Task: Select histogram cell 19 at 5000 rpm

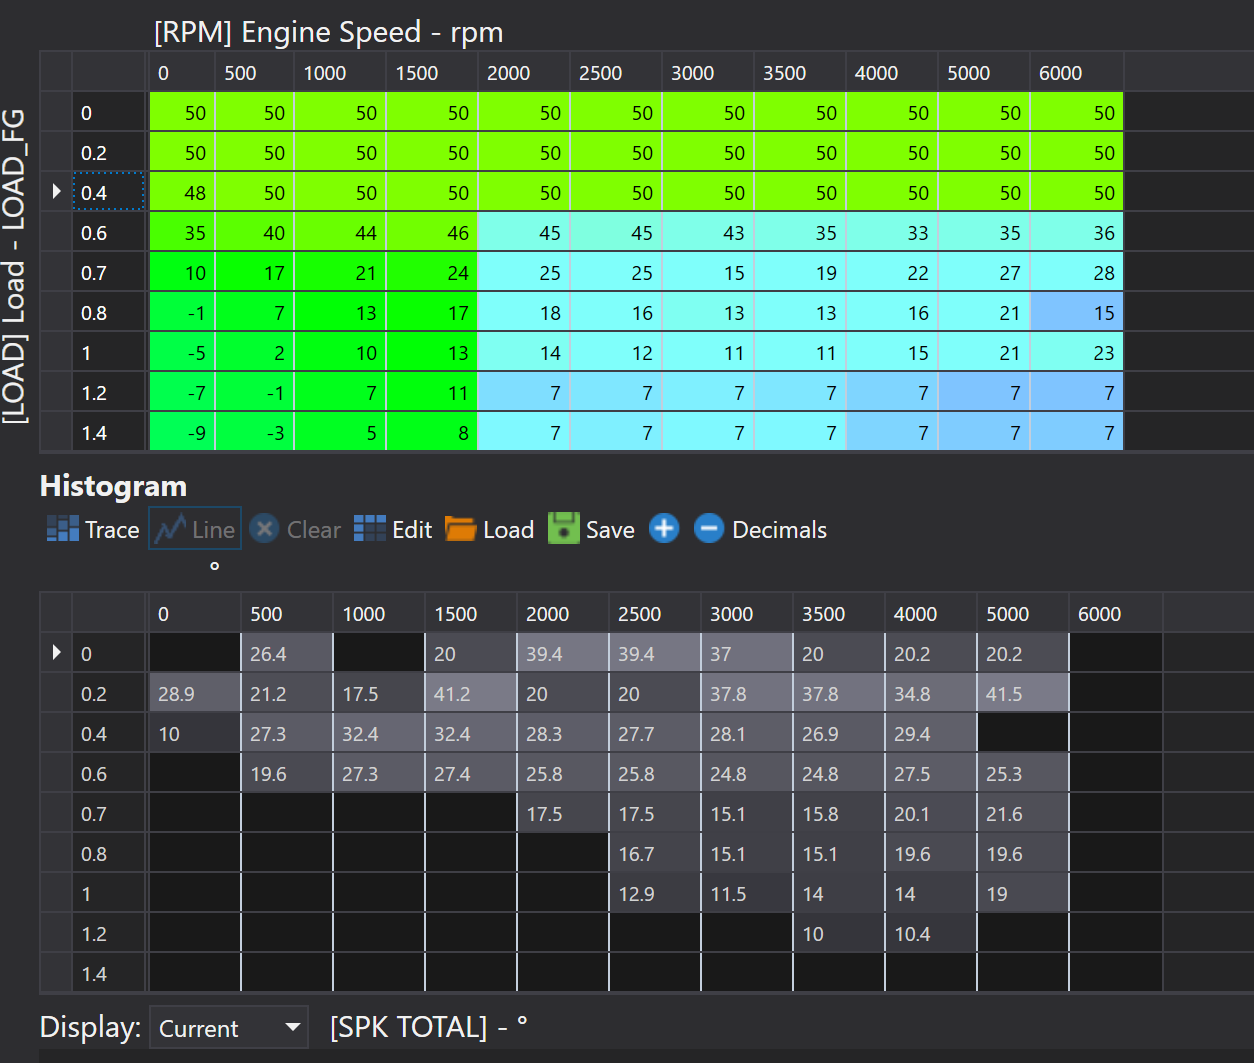Action: (x=1023, y=893)
